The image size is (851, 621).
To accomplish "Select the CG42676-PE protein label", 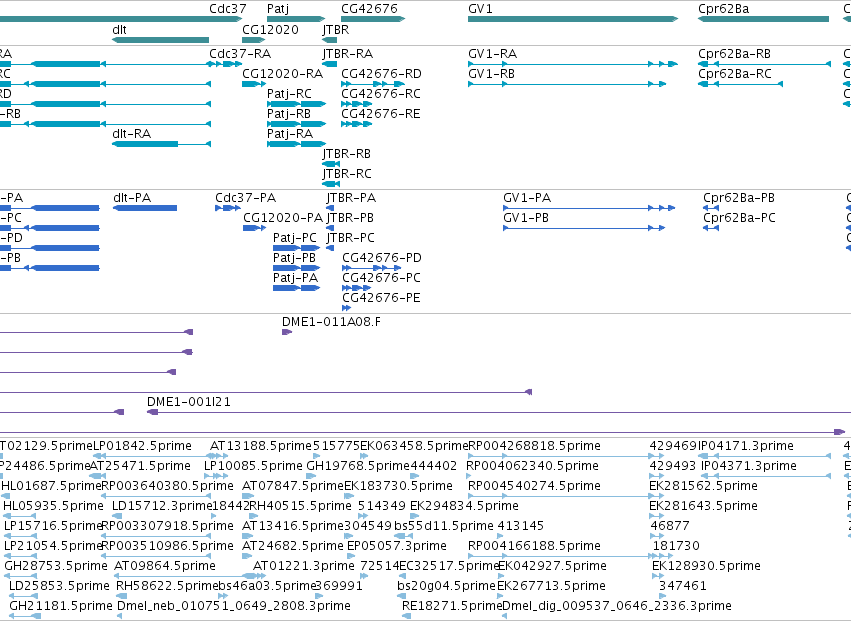I will tap(381, 298).
